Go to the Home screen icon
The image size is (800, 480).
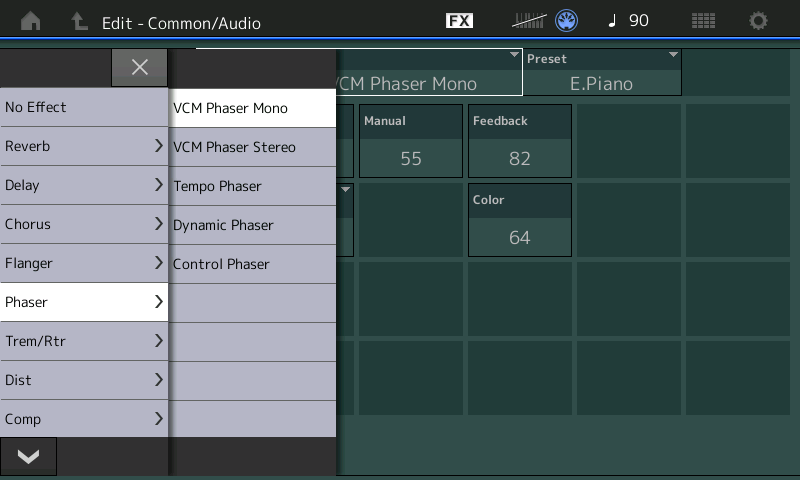coord(30,21)
